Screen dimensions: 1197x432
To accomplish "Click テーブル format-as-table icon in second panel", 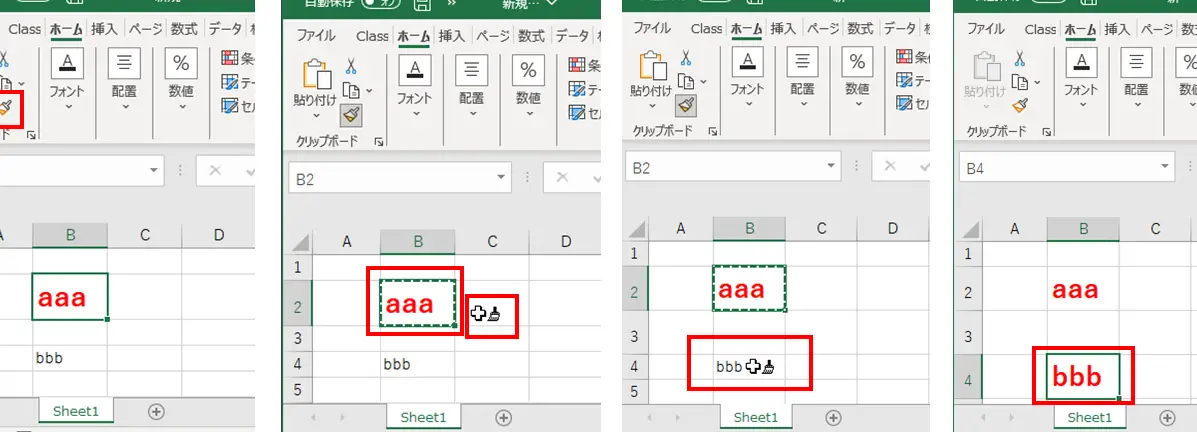I will pyautogui.click(x=576, y=89).
